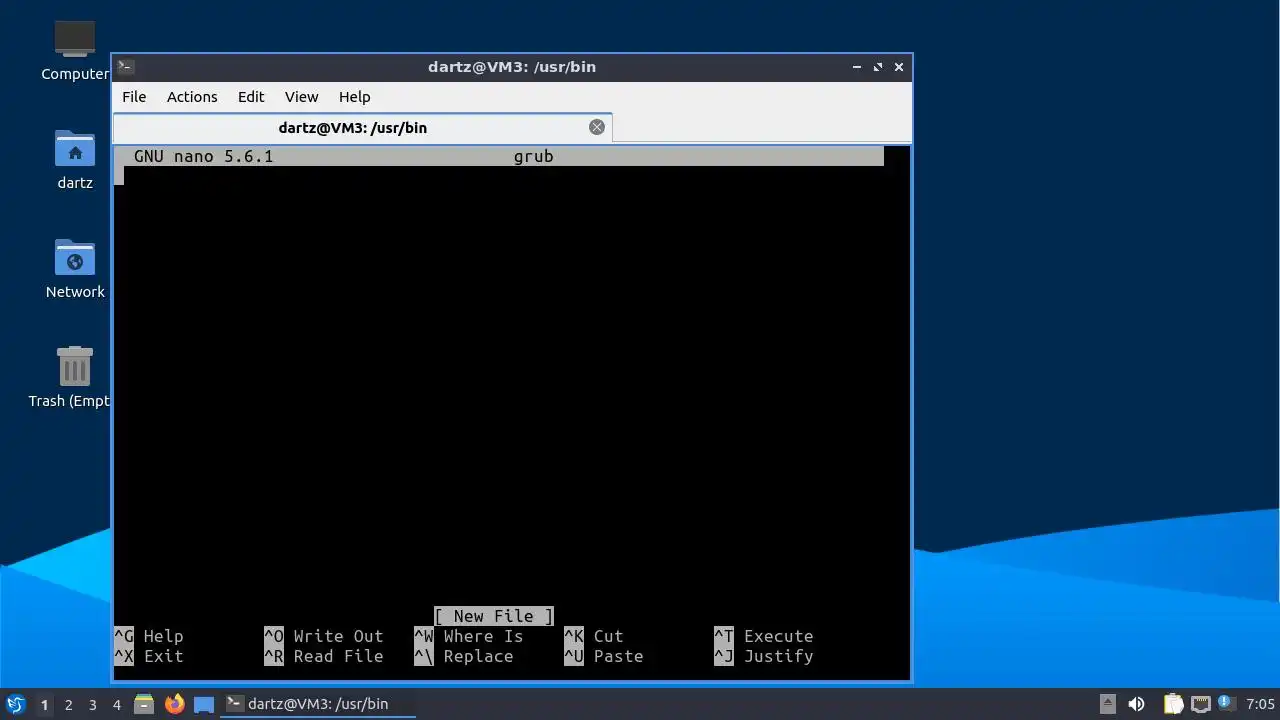
Task: Click the GNU nano 5.6.1 header text
Action: click(x=204, y=156)
